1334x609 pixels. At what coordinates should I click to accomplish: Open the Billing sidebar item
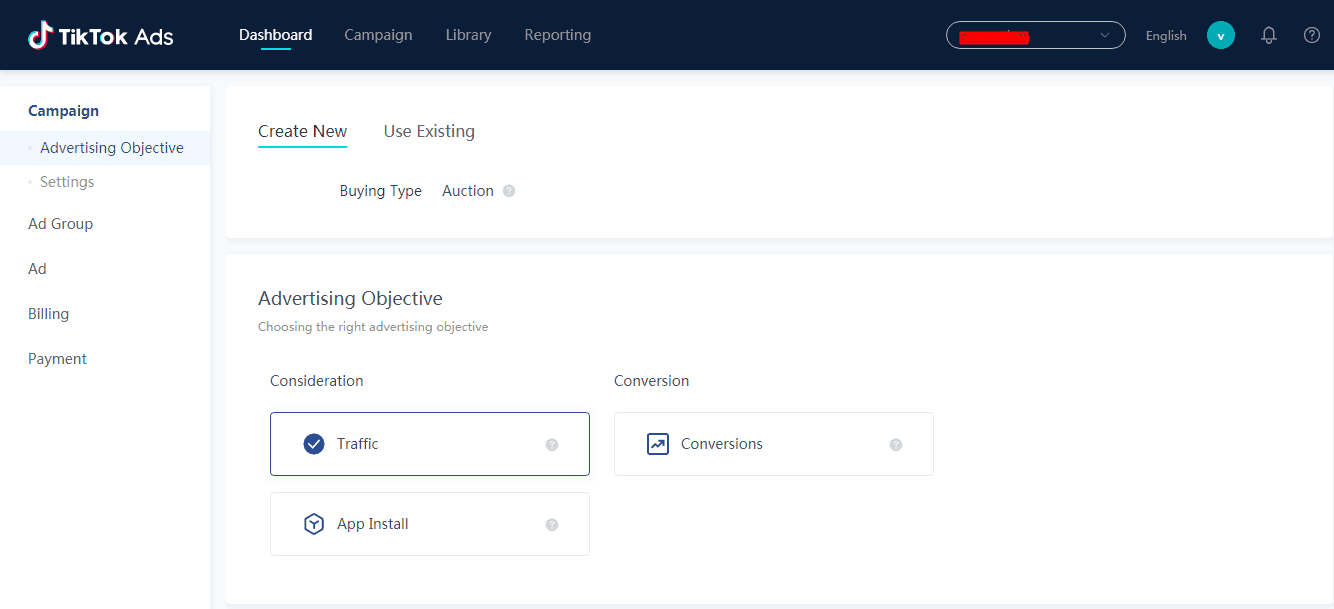tap(48, 314)
